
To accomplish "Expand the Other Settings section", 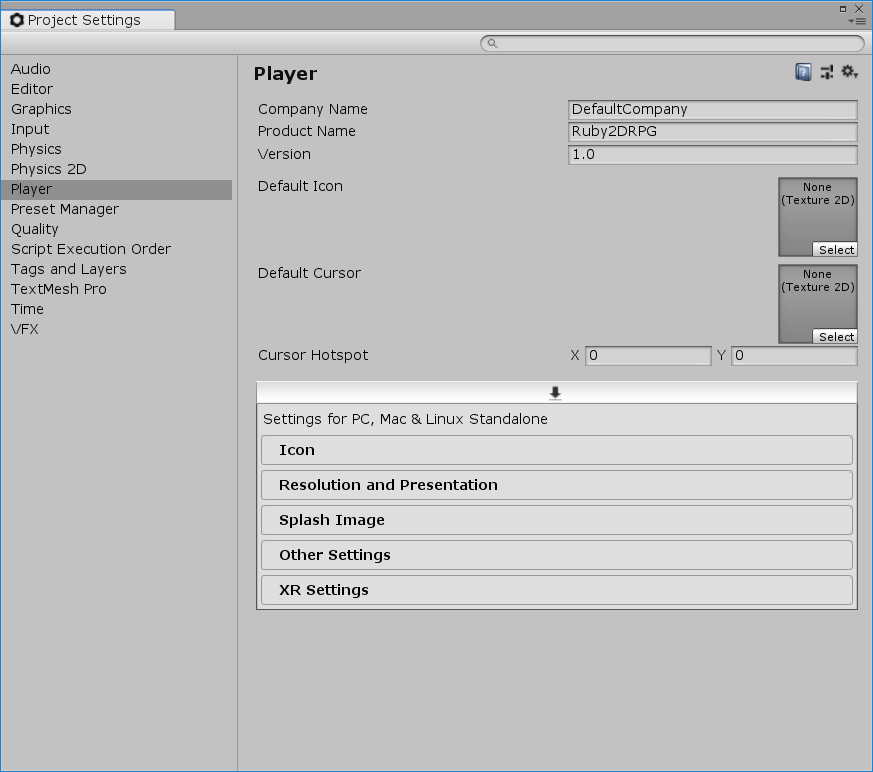I will (556, 555).
